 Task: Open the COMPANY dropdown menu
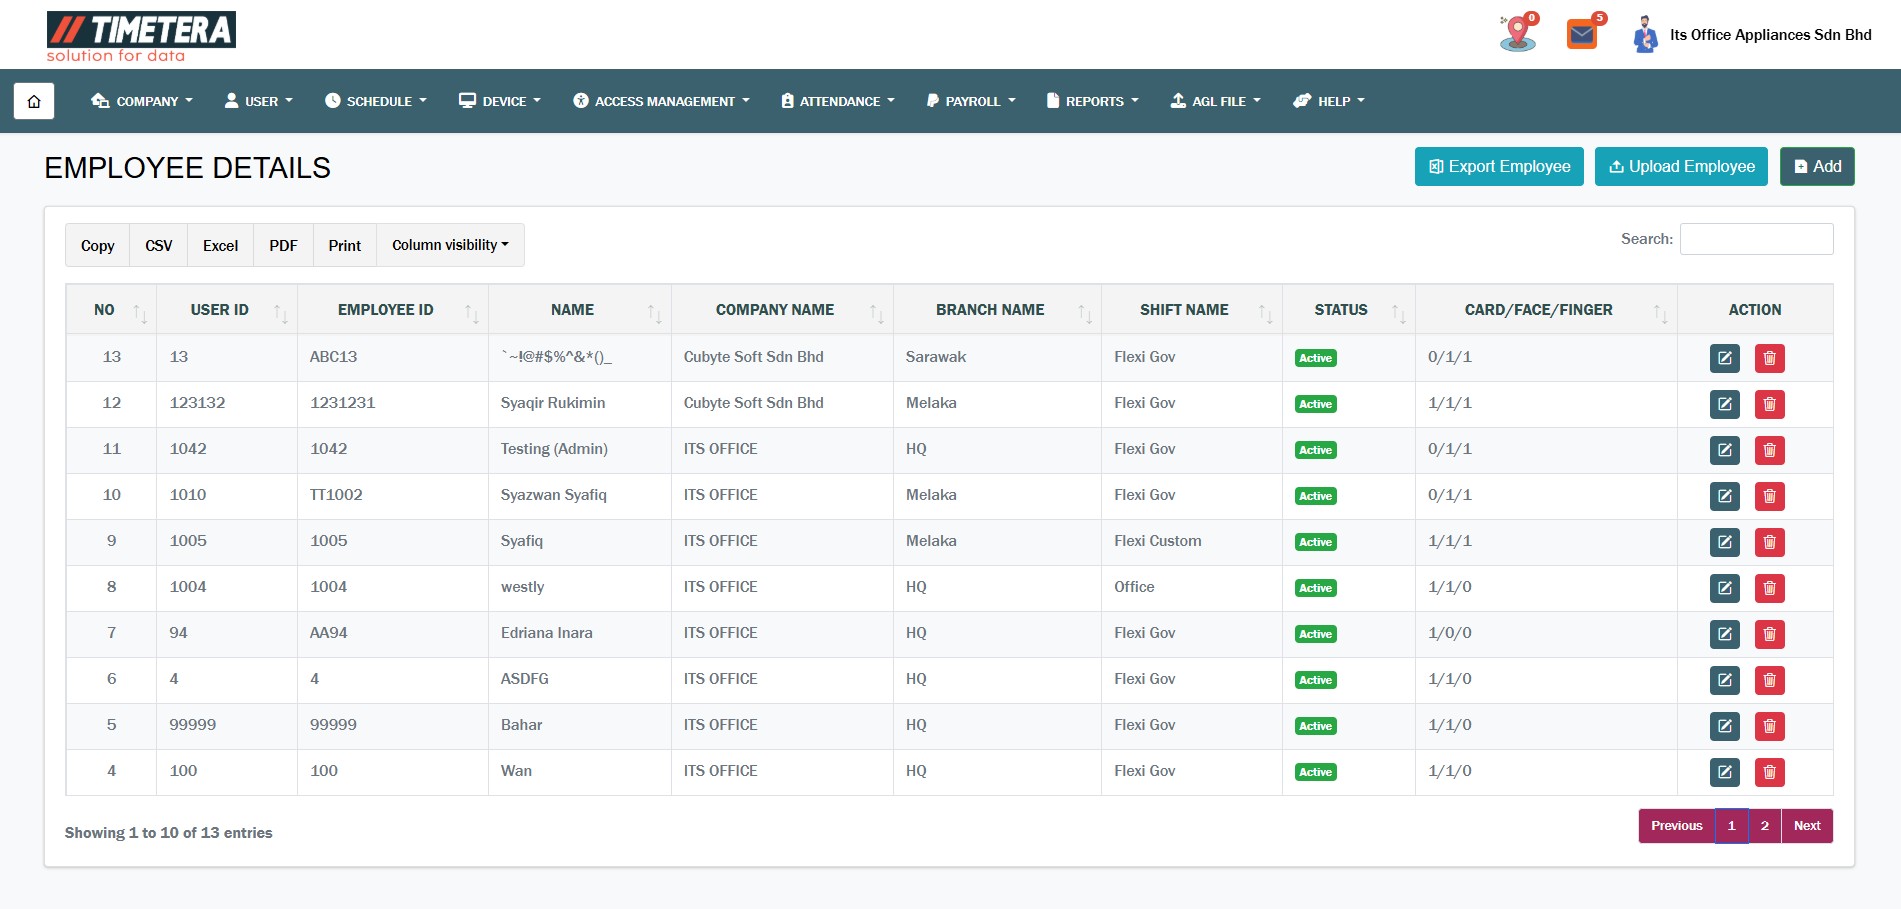coord(142,101)
